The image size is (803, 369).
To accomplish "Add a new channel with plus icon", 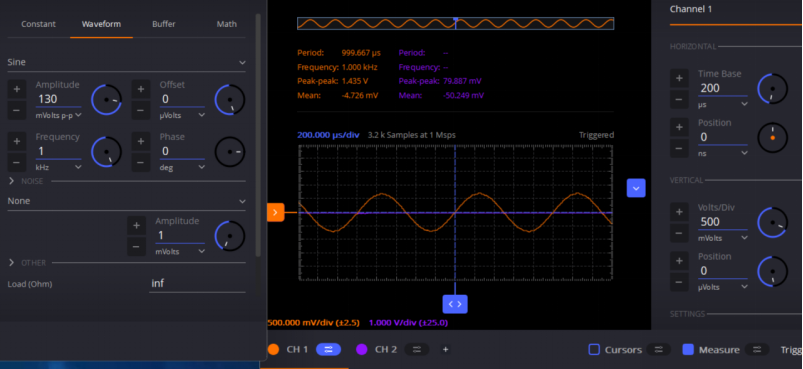I will 446,350.
